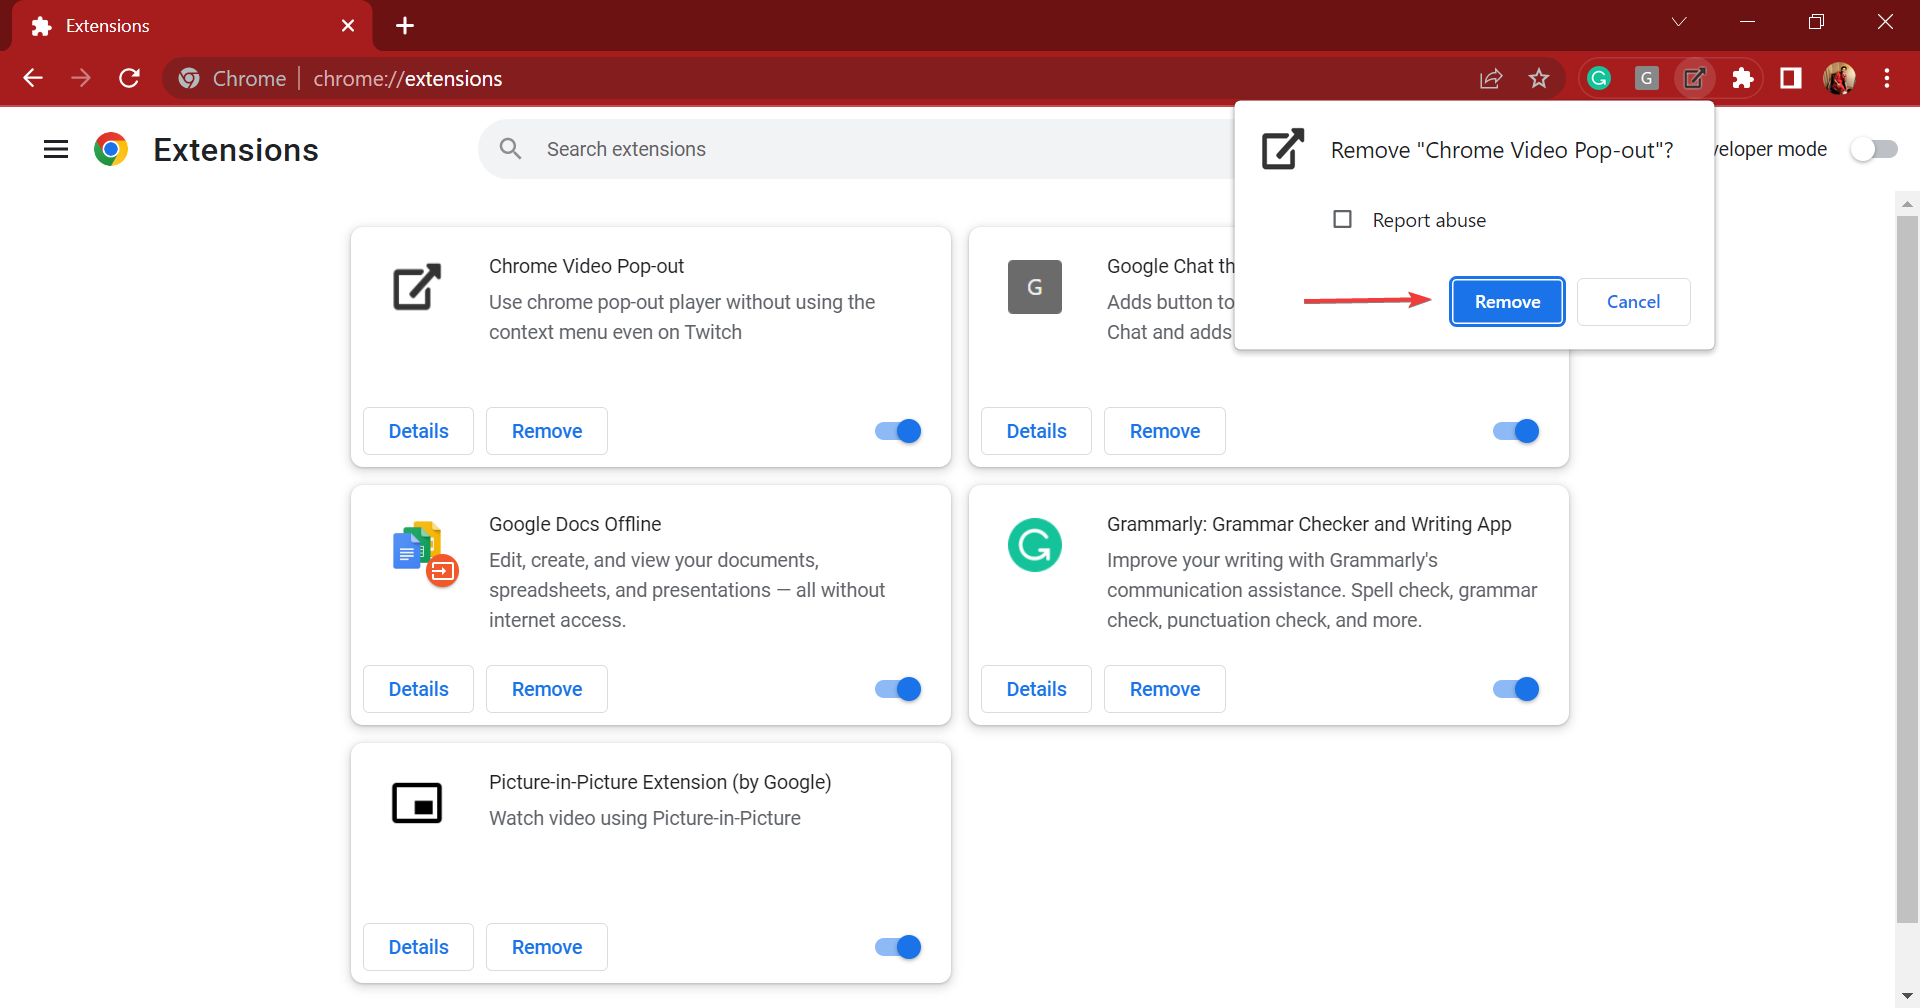Click Remove on Grammarly card
This screenshot has height=1008, width=1920.
click(x=1165, y=689)
